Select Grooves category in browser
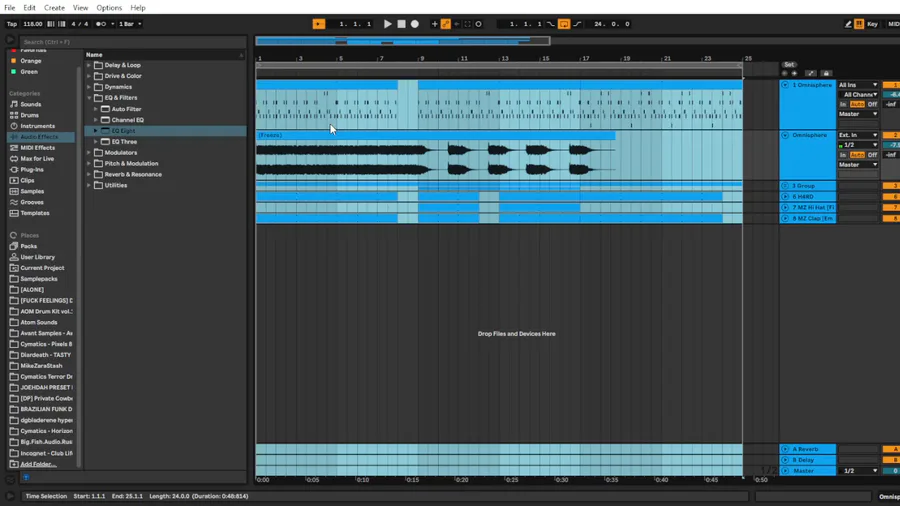This screenshot has width=900, height=506. point(32,203)
